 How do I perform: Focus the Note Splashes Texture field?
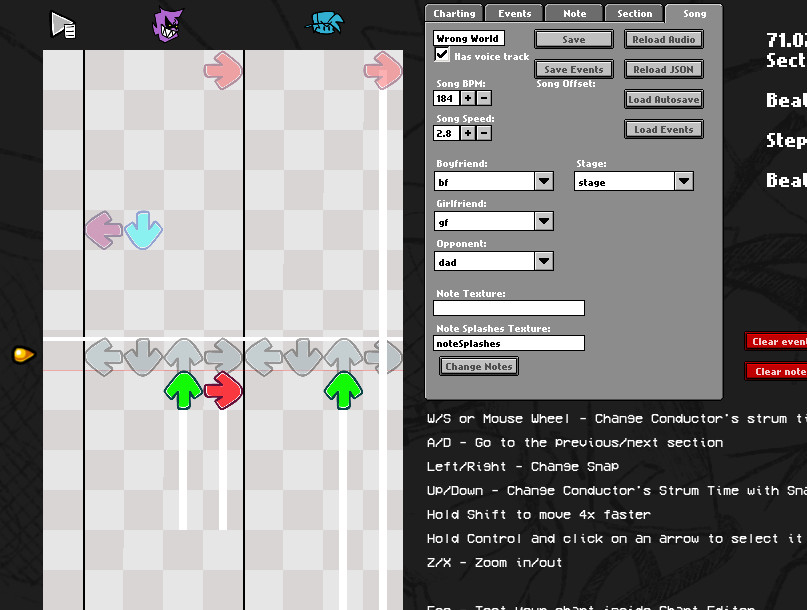(x=509, y=343)
